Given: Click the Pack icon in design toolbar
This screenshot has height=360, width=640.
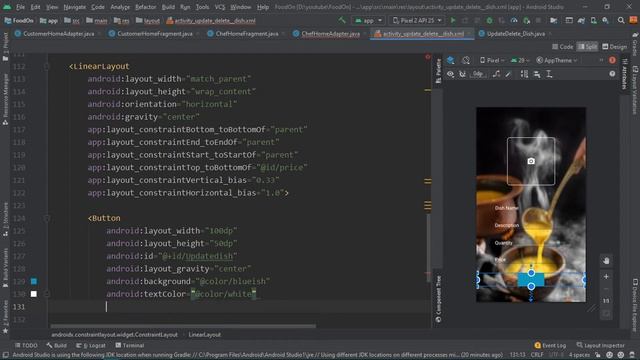Looking at the screenshot, I should [524, 74].
